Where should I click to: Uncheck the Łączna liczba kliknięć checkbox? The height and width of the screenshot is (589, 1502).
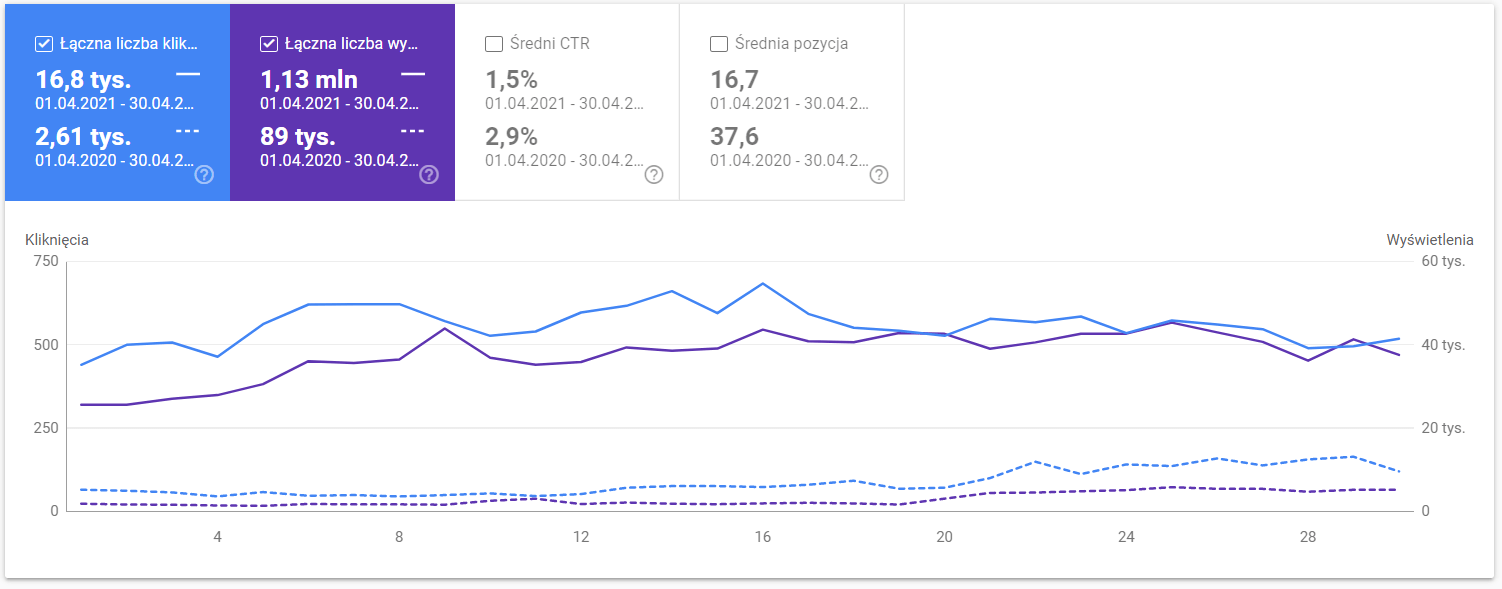click(44, 44)
